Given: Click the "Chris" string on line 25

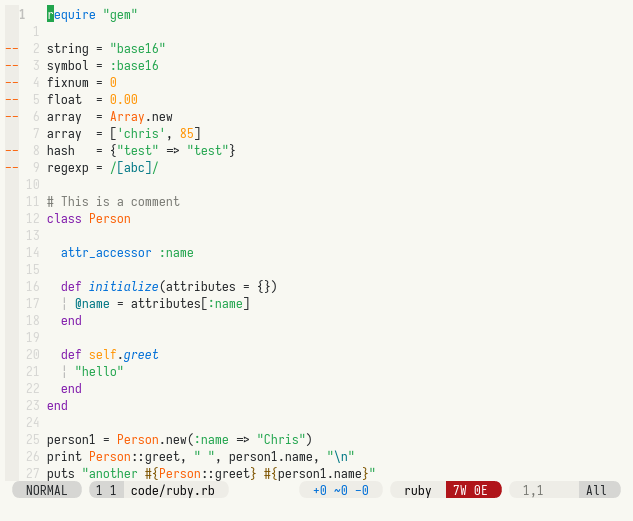Looking at the screenshot, I should point(281,440).
